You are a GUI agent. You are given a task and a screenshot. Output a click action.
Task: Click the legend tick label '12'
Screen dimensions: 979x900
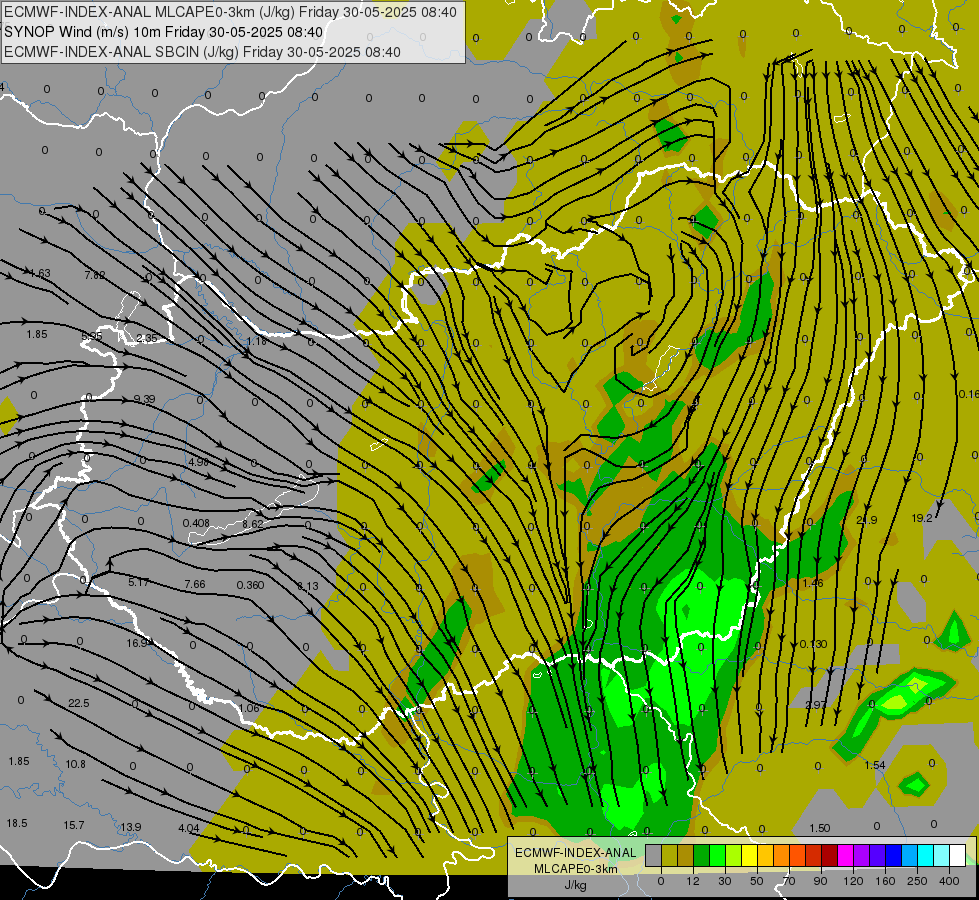point(692,881)
